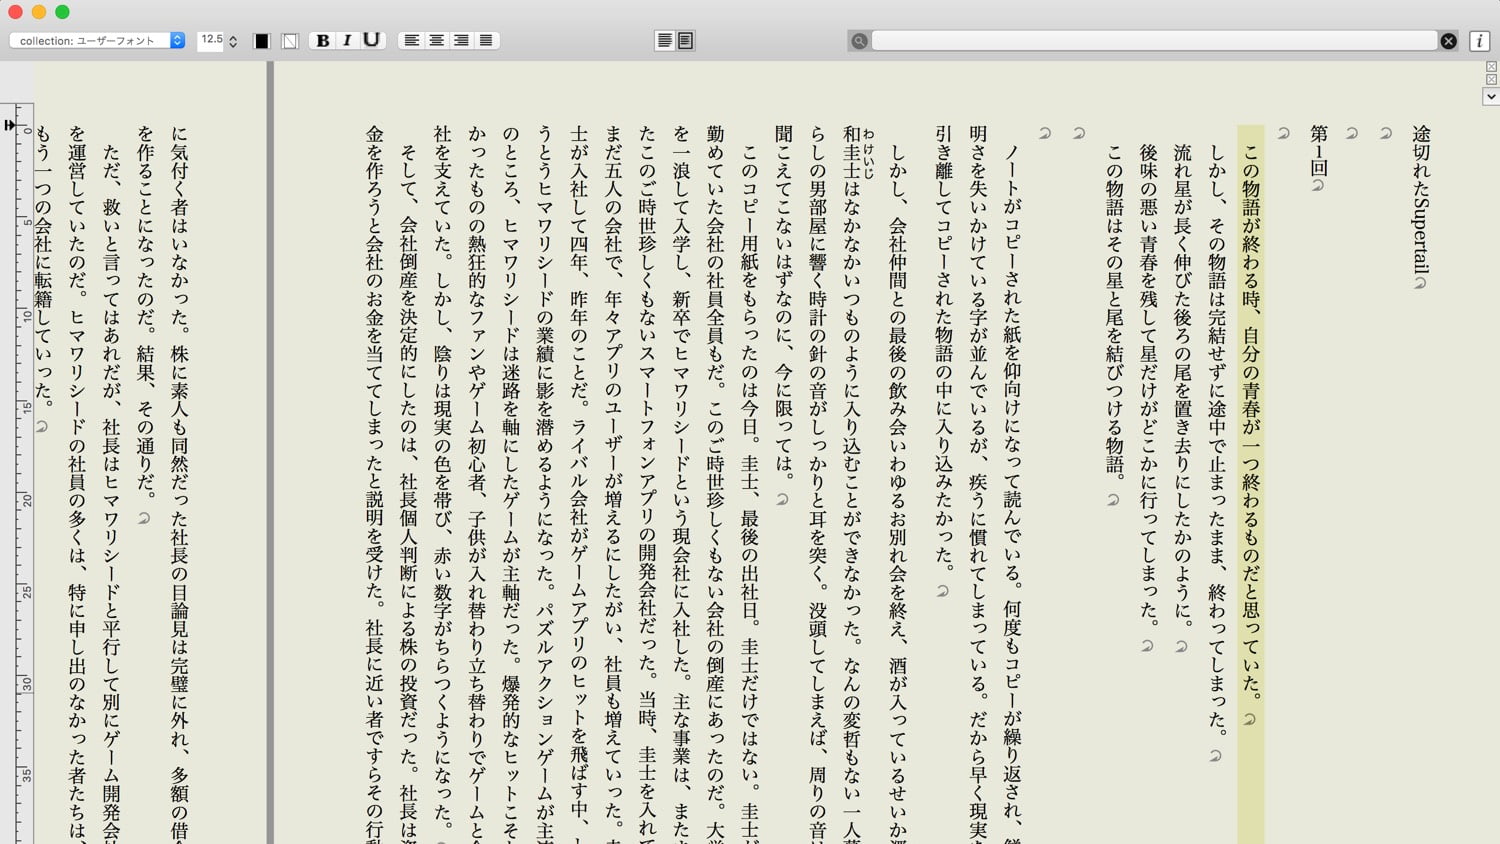Center align the text

[436, 40]
